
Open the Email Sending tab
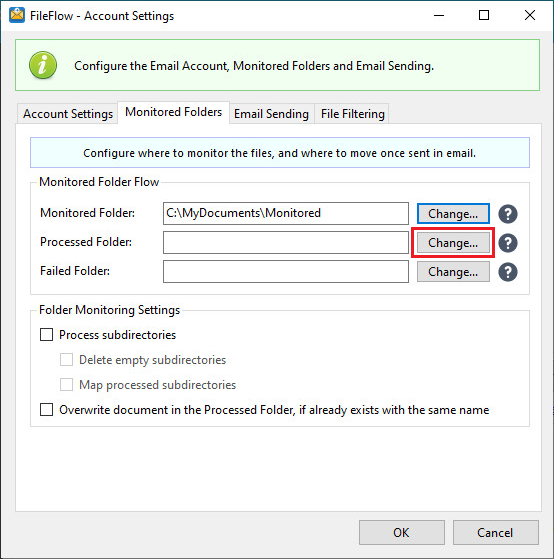coord(271,114)
